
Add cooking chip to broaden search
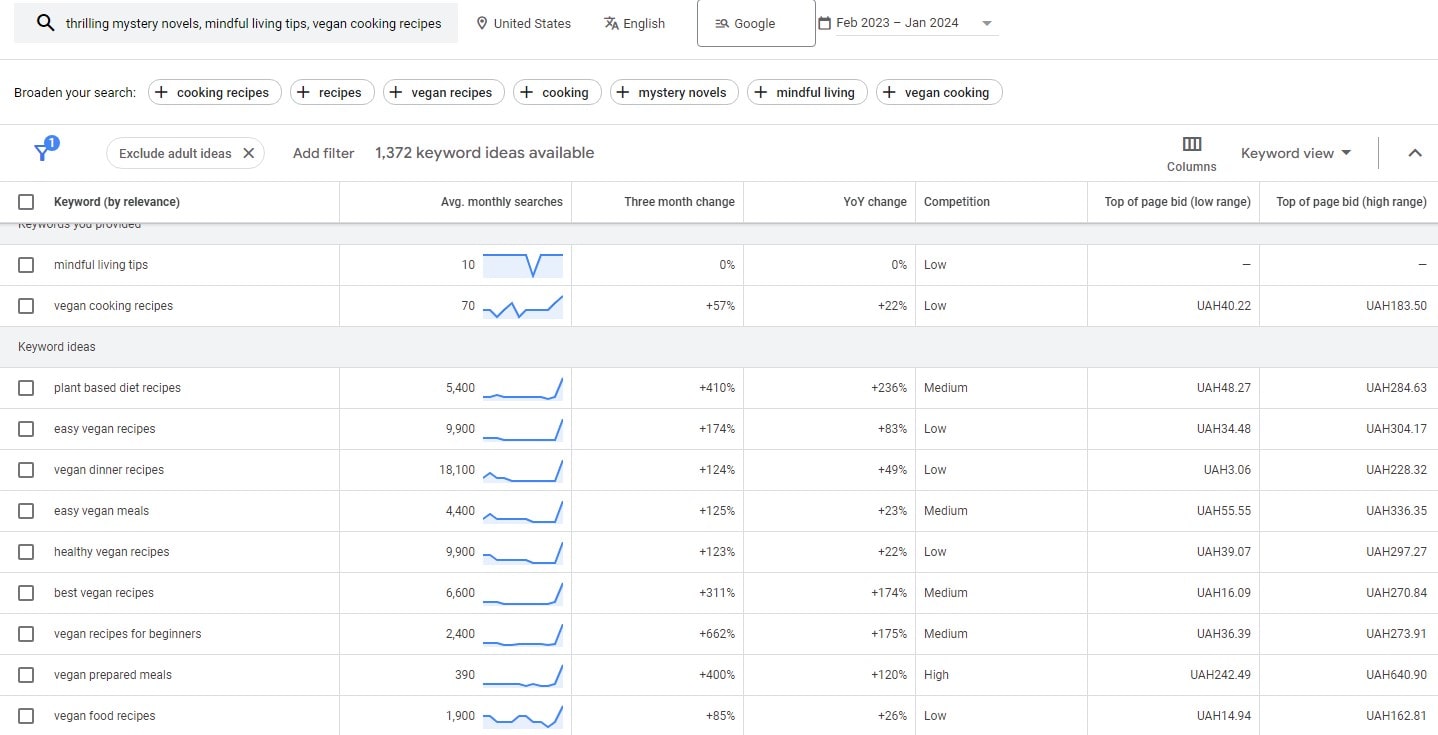557,92
